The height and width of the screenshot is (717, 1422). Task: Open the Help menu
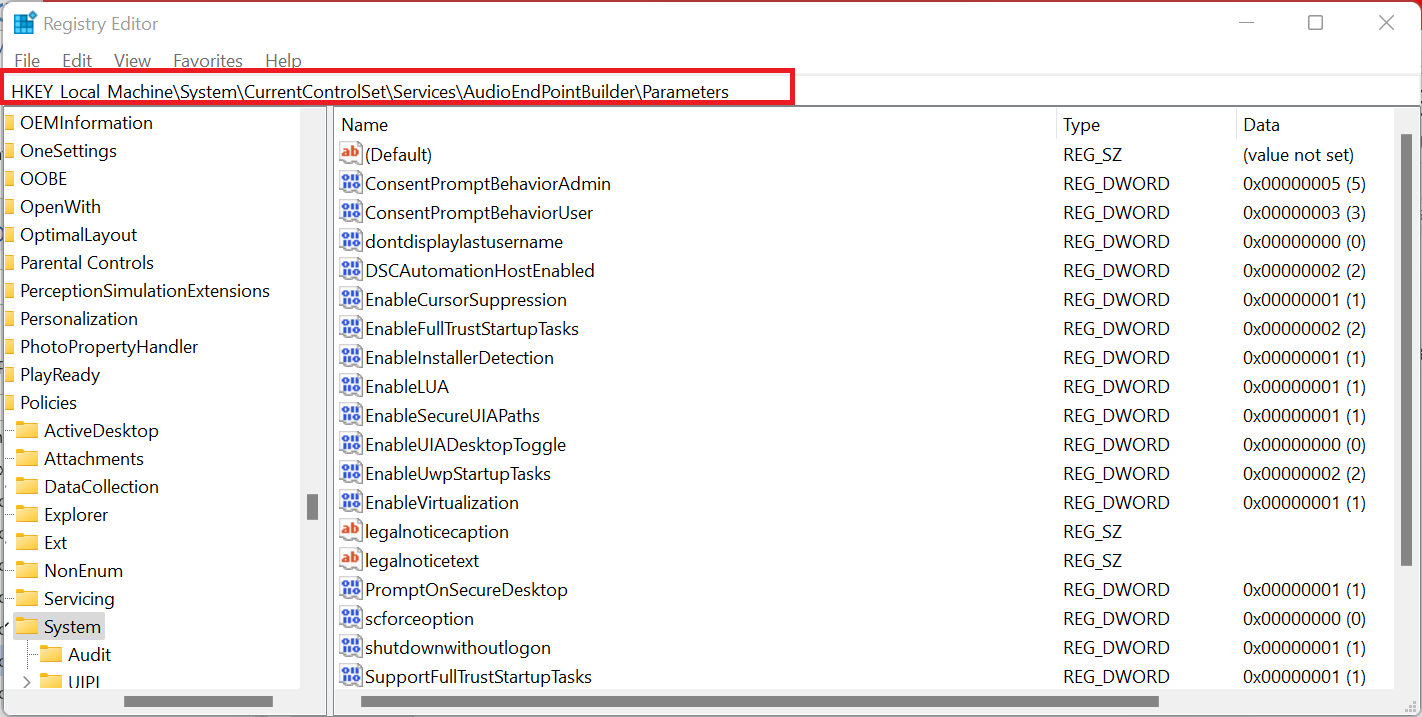tap(283, 61)
